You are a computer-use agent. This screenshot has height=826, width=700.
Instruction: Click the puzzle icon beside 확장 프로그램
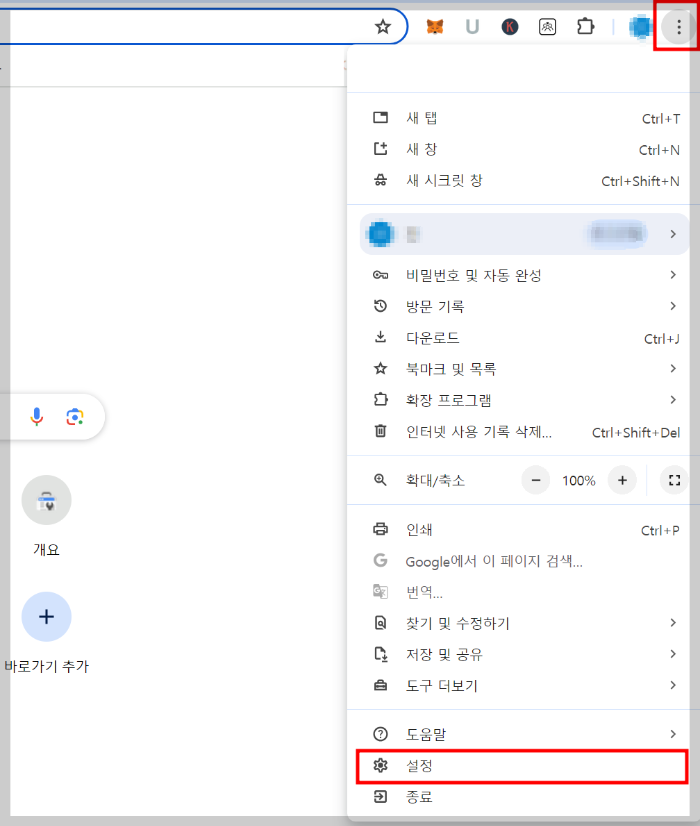380,400
